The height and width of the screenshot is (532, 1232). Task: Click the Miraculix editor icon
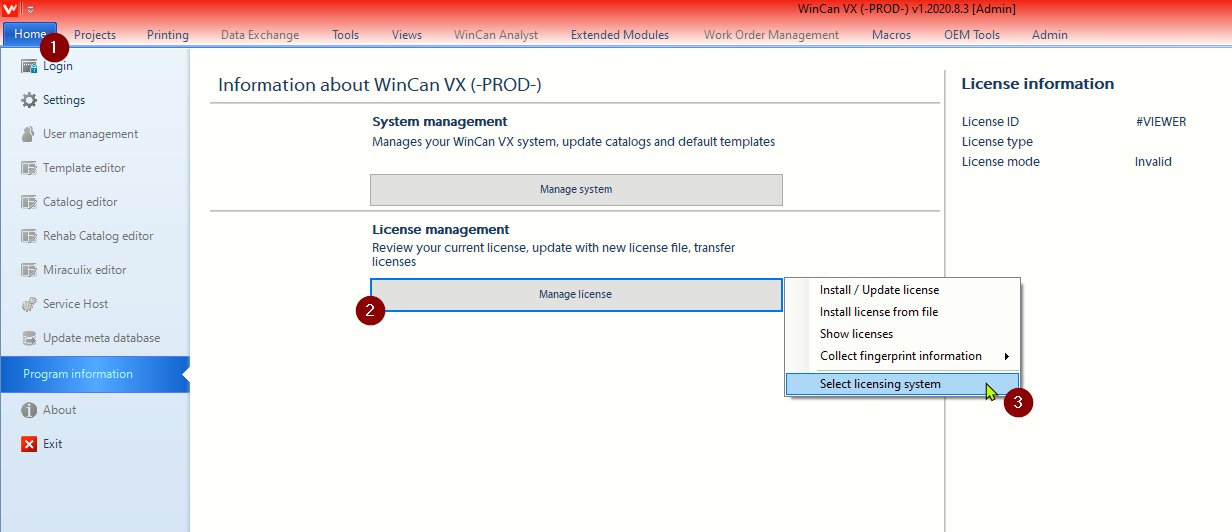[x=29, y=270]
